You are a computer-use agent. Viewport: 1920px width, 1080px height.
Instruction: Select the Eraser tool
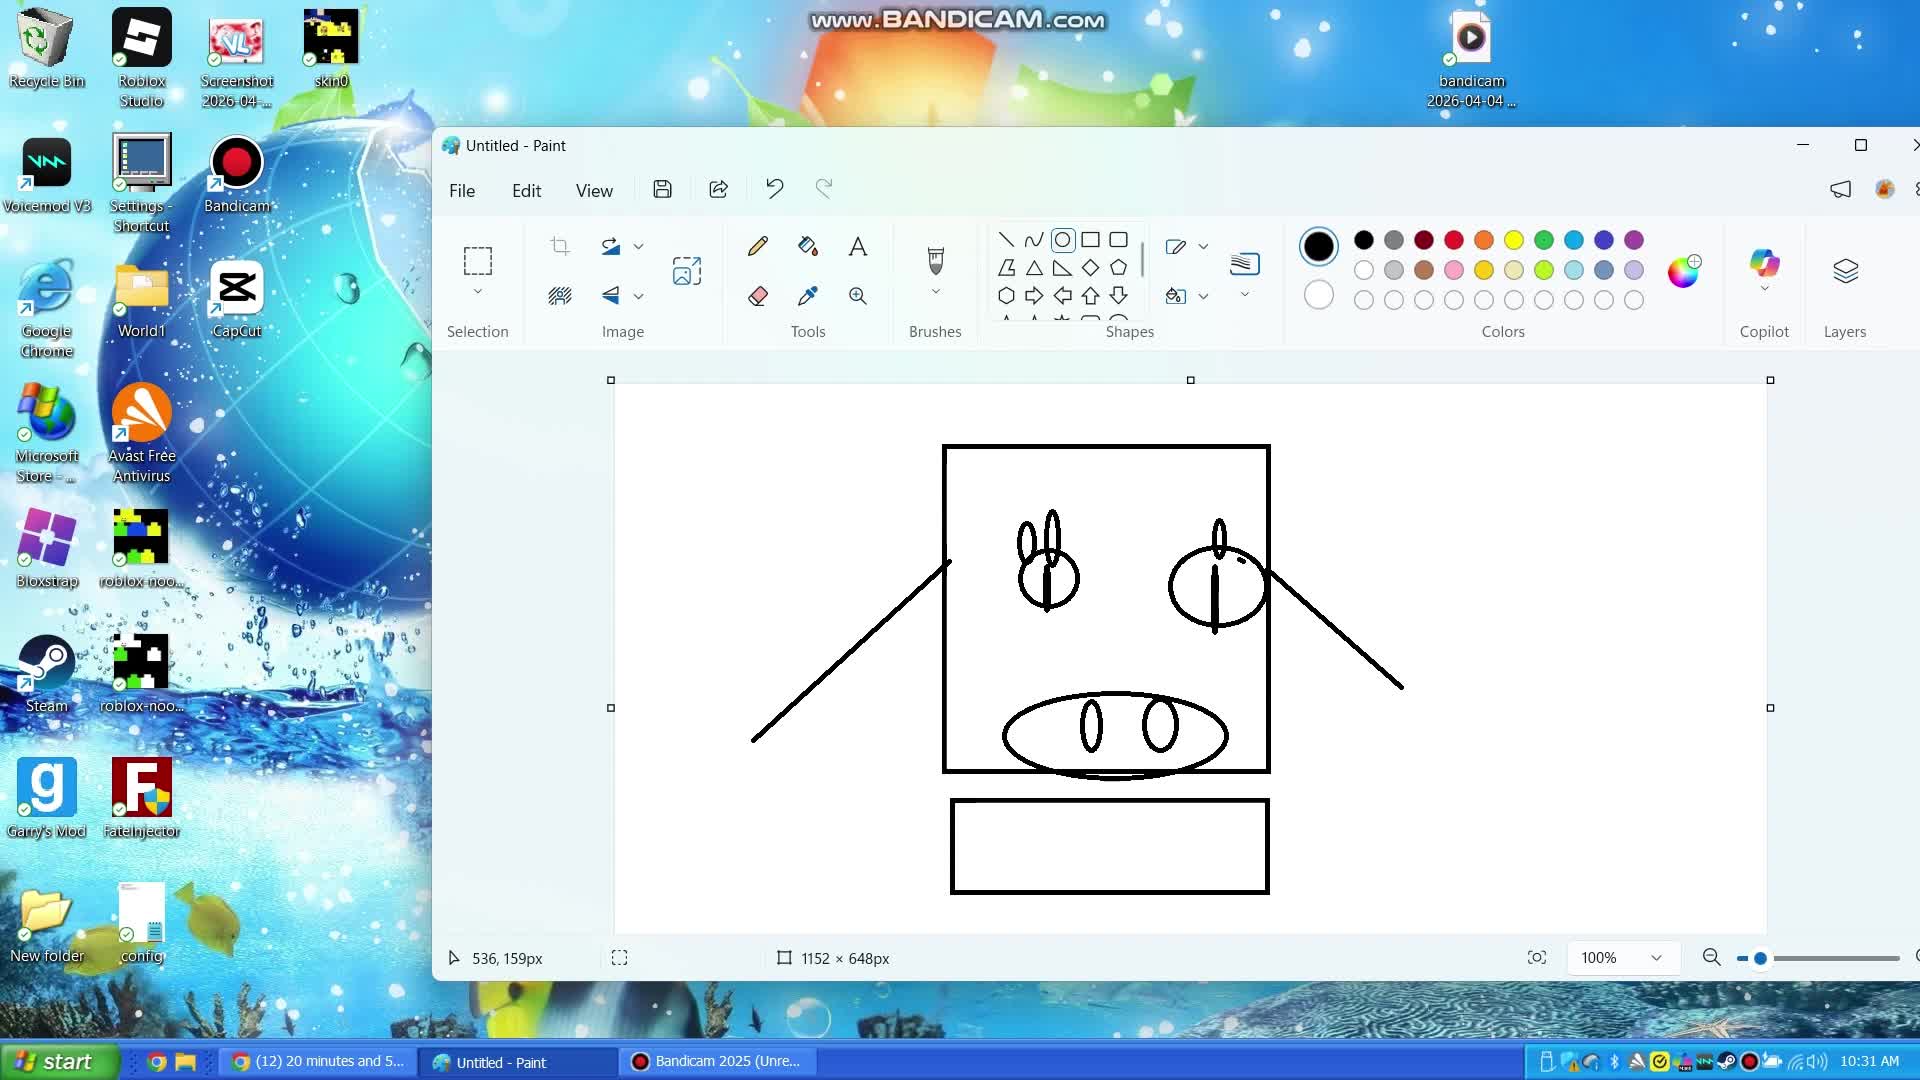pos(758,296)
